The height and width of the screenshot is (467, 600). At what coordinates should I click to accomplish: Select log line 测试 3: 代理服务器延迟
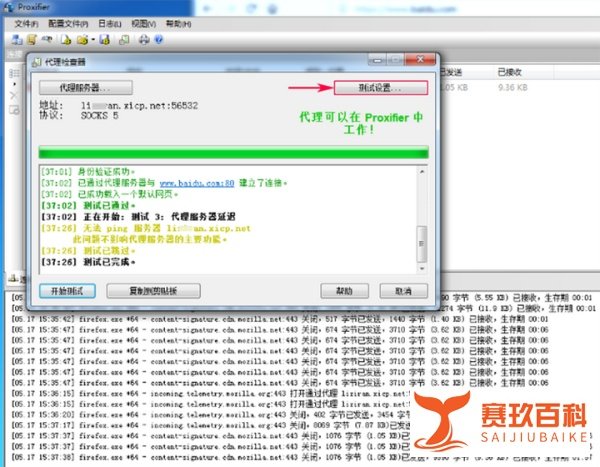click(x=138, y=217)
